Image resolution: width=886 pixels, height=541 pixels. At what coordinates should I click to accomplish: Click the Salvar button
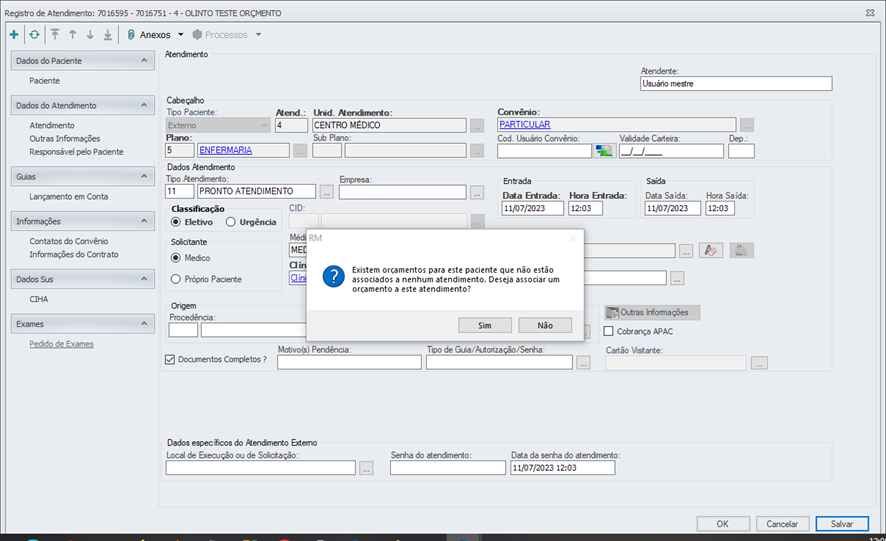[x=842, y=524]
